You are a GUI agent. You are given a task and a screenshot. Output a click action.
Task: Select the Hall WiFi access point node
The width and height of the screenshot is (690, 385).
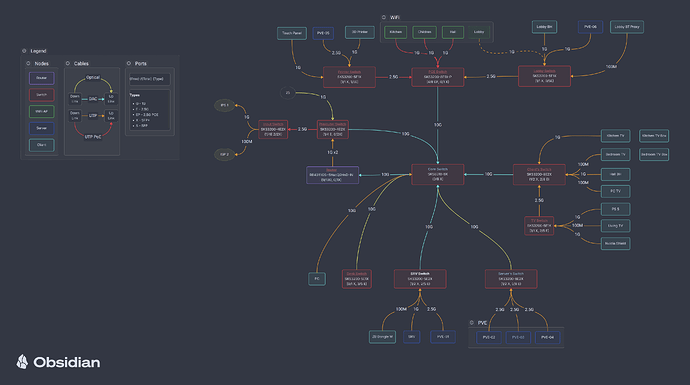(x=453, y=32)
